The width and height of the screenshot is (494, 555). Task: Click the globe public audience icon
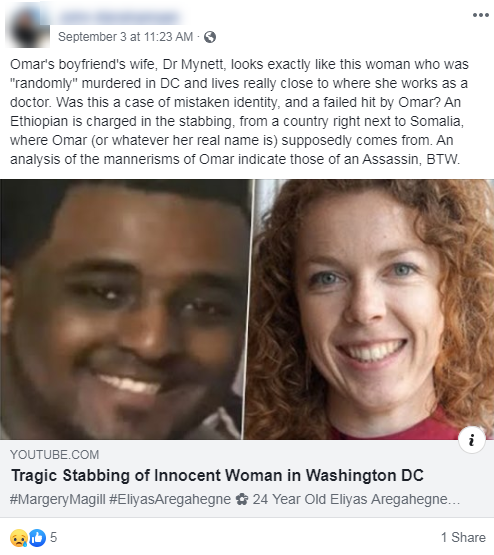pyautogui.click(x=210, y=37)
